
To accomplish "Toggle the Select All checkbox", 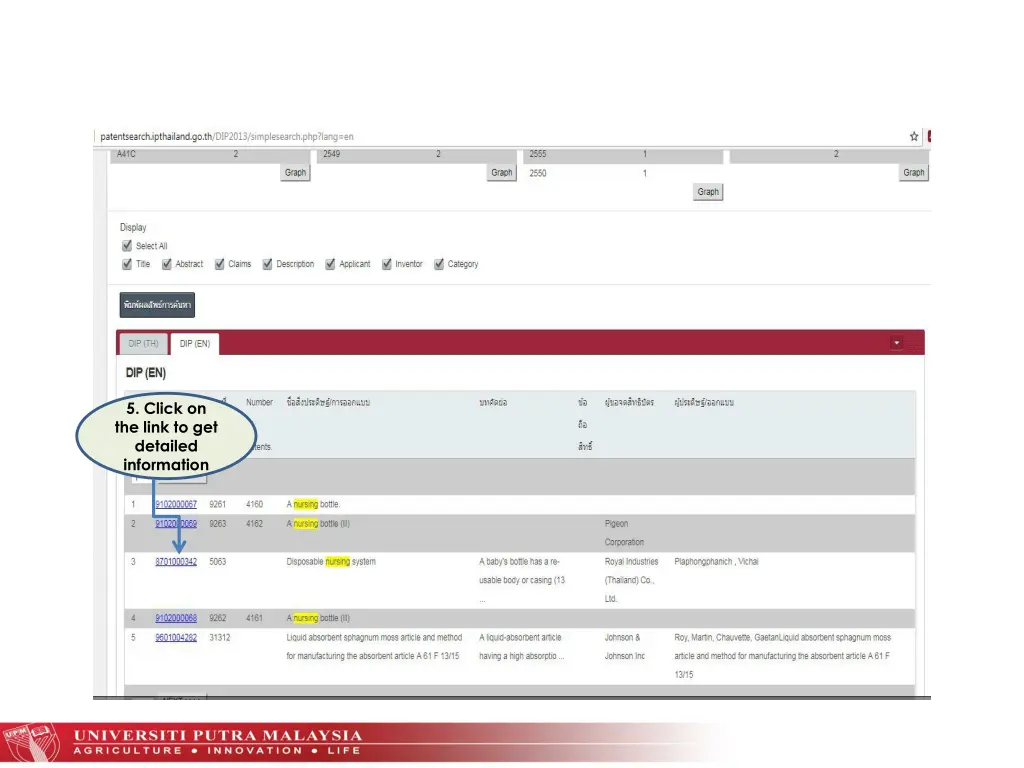I will pos(127,246).
